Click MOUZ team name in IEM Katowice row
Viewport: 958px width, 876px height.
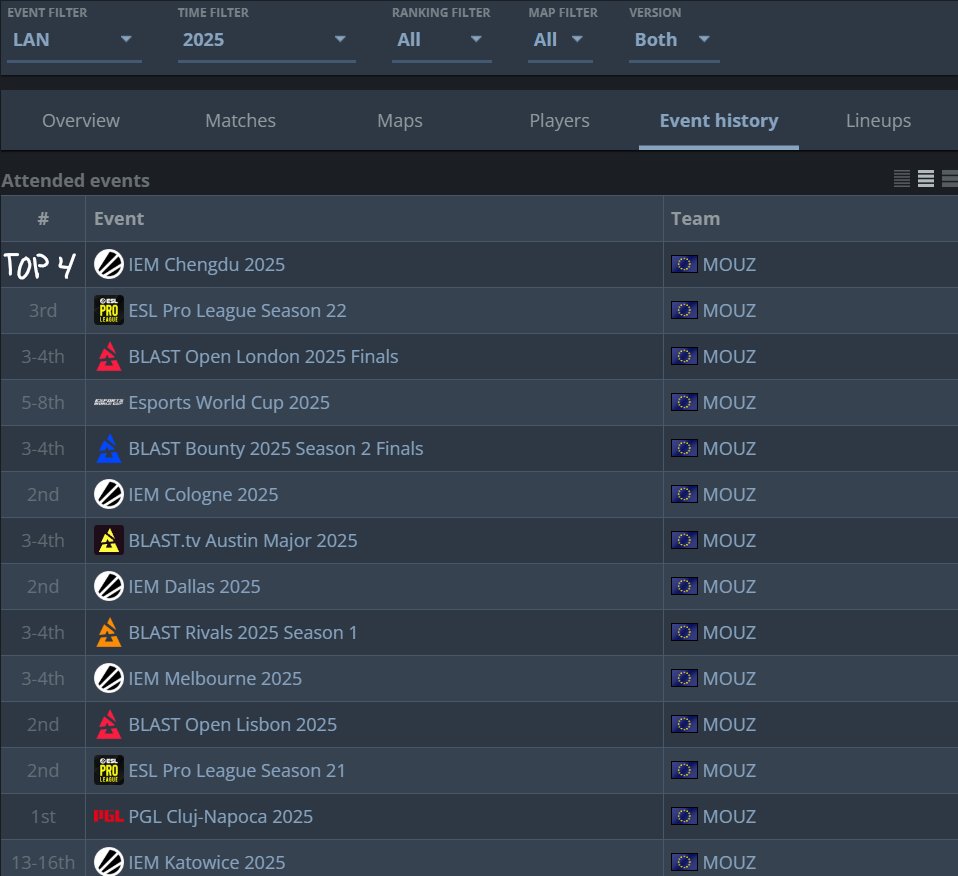pyautogui.click(x=729, y=862)
